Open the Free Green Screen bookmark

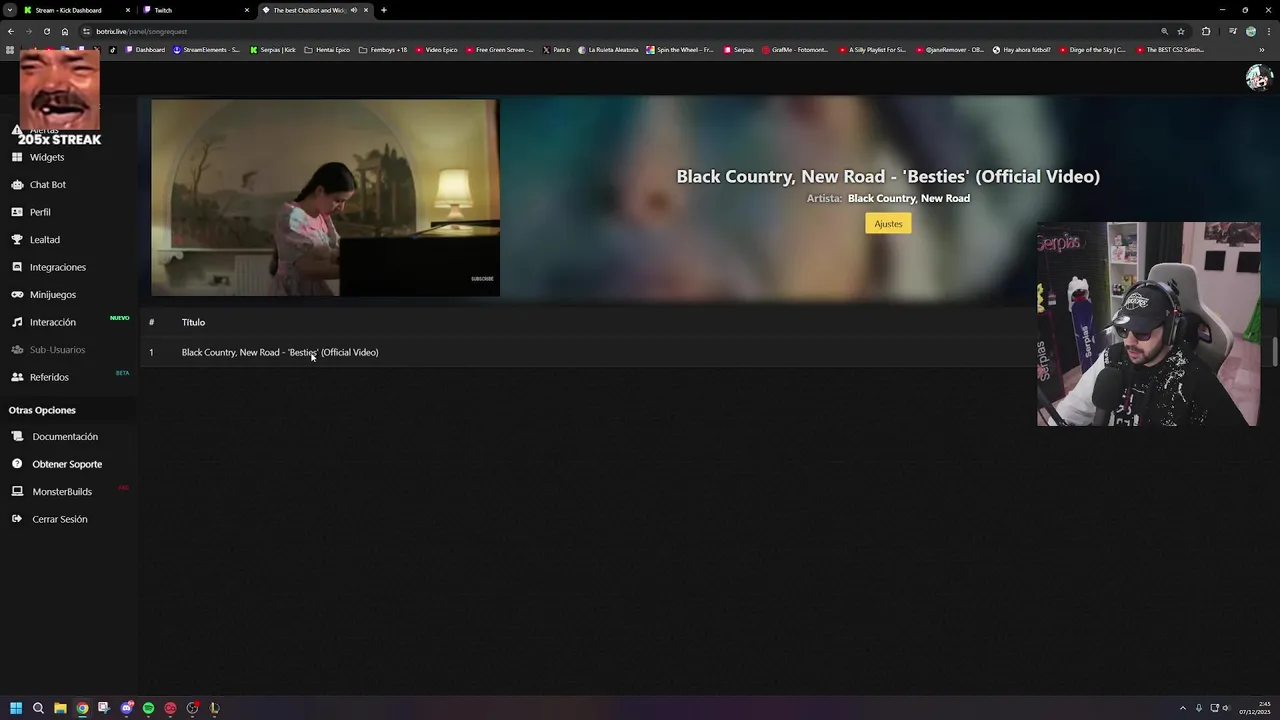tap(500, 50)
